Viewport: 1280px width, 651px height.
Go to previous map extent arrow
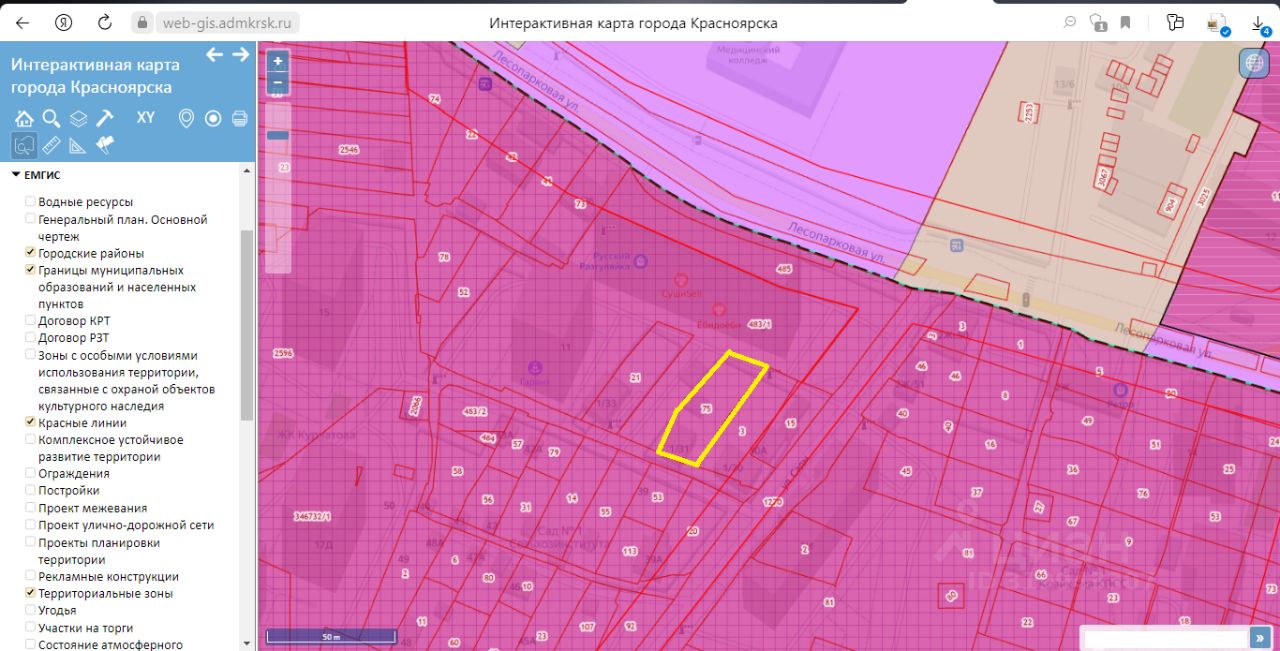coord(214,55)
